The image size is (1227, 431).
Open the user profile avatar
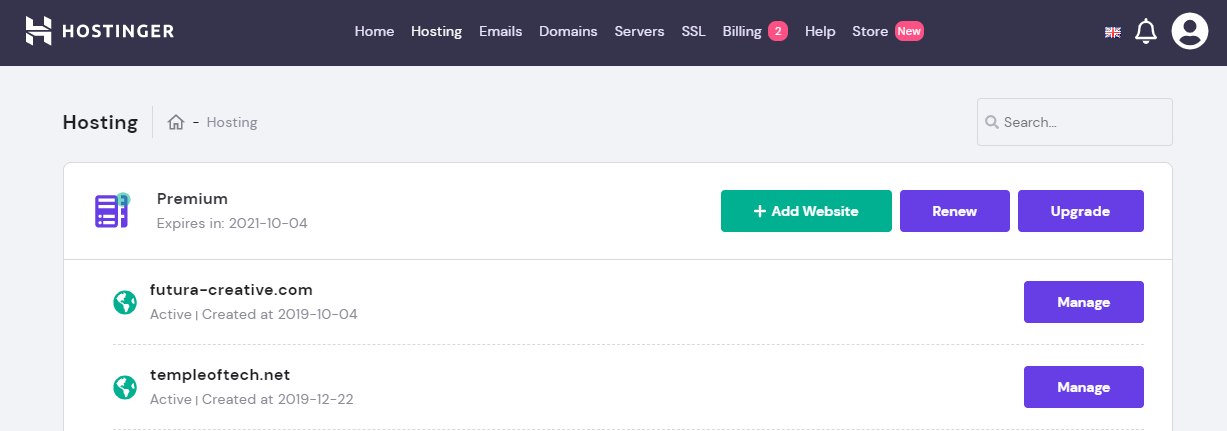pyautogui.click(x=1190, y=31)
